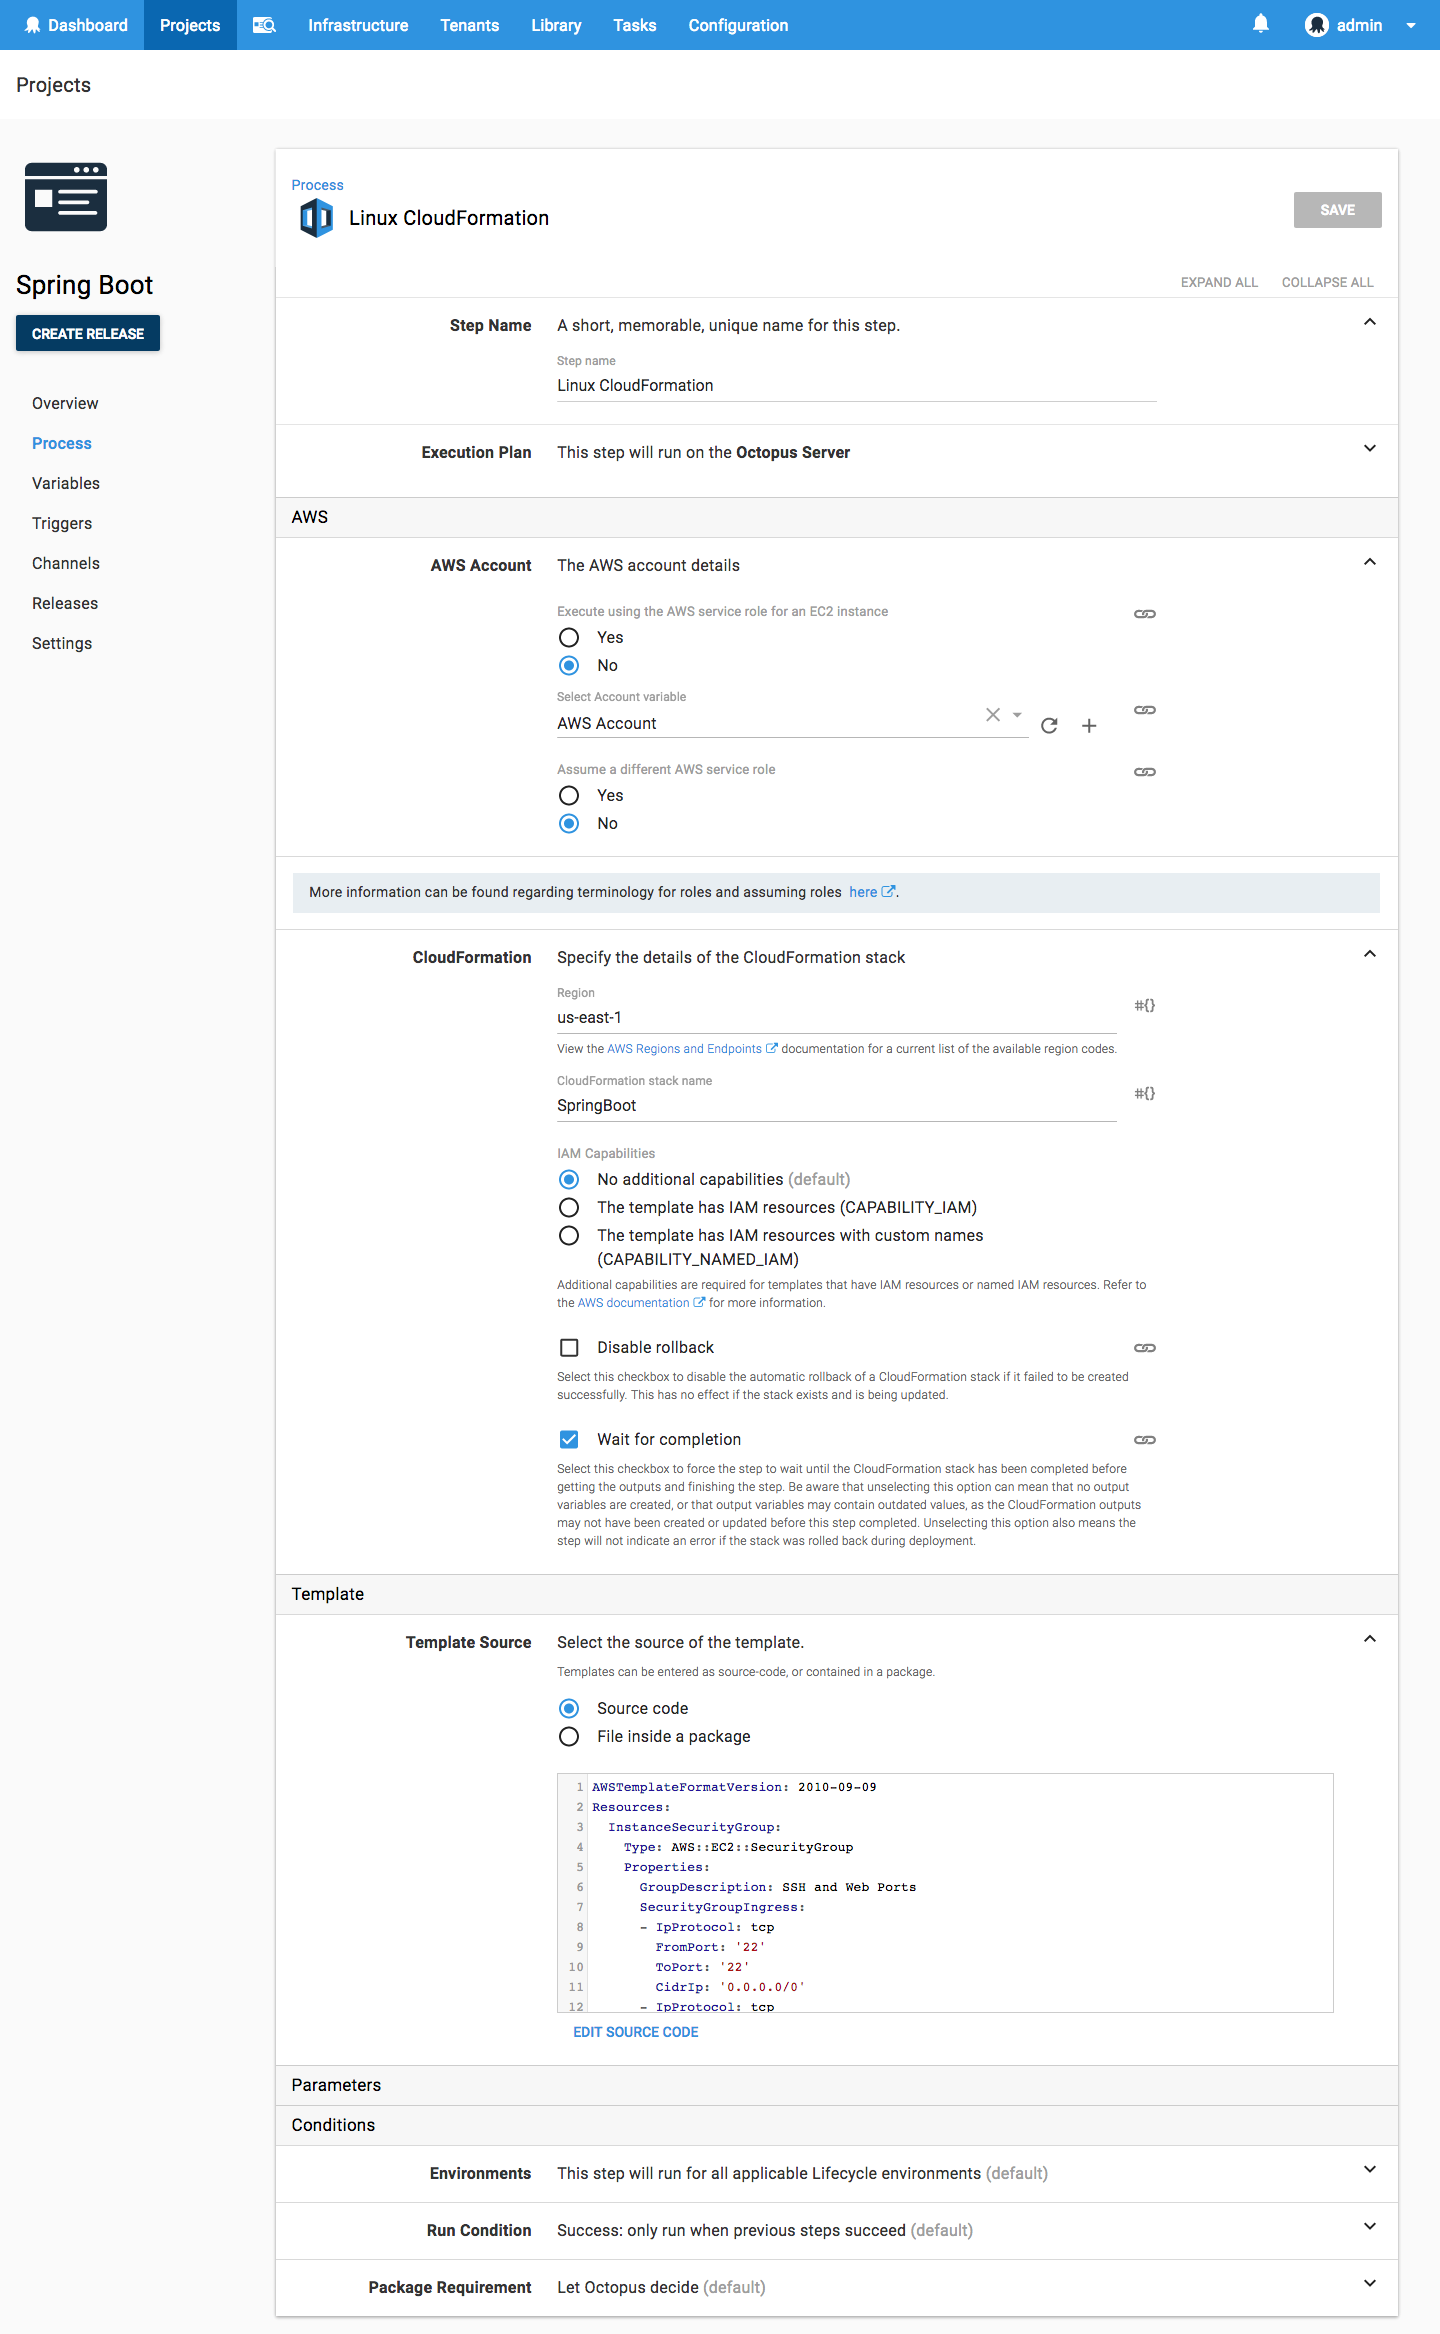Click the Create Release button
The width and height of the screenshot is (1440, 2334).
[88, 333]
